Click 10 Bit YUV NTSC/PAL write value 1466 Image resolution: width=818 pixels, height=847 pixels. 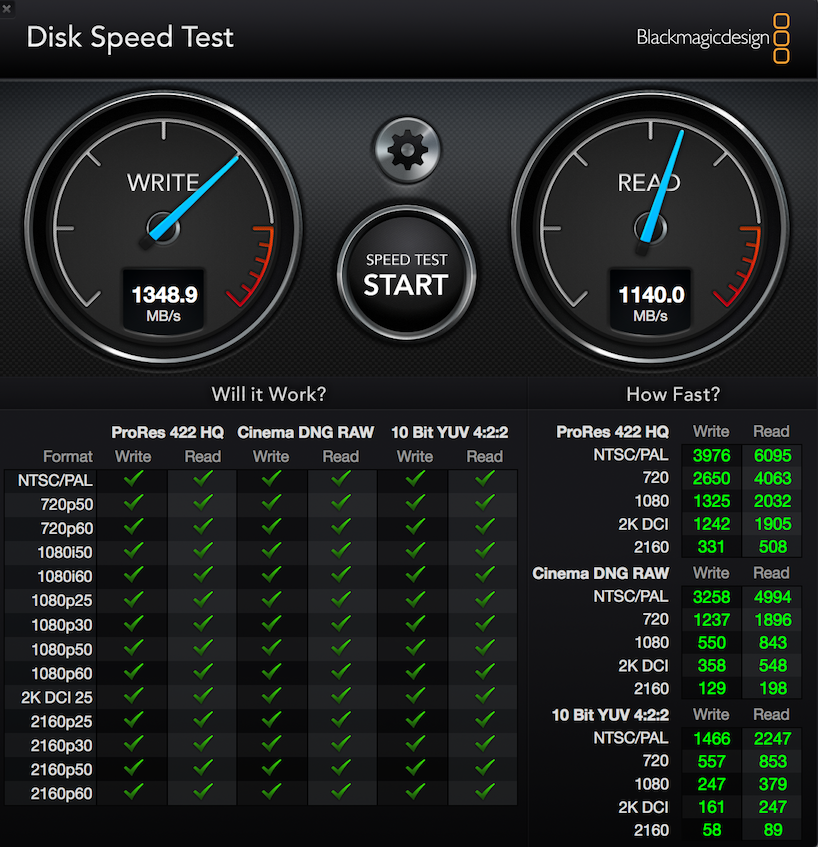(712, 738)
